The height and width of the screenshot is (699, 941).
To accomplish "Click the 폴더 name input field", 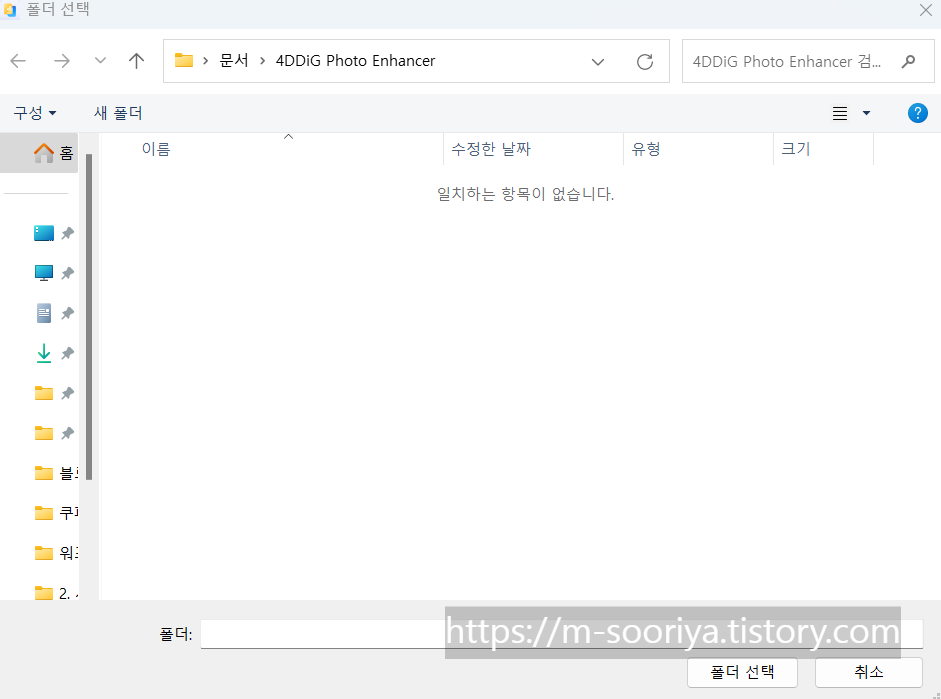I will click(562, 634).
